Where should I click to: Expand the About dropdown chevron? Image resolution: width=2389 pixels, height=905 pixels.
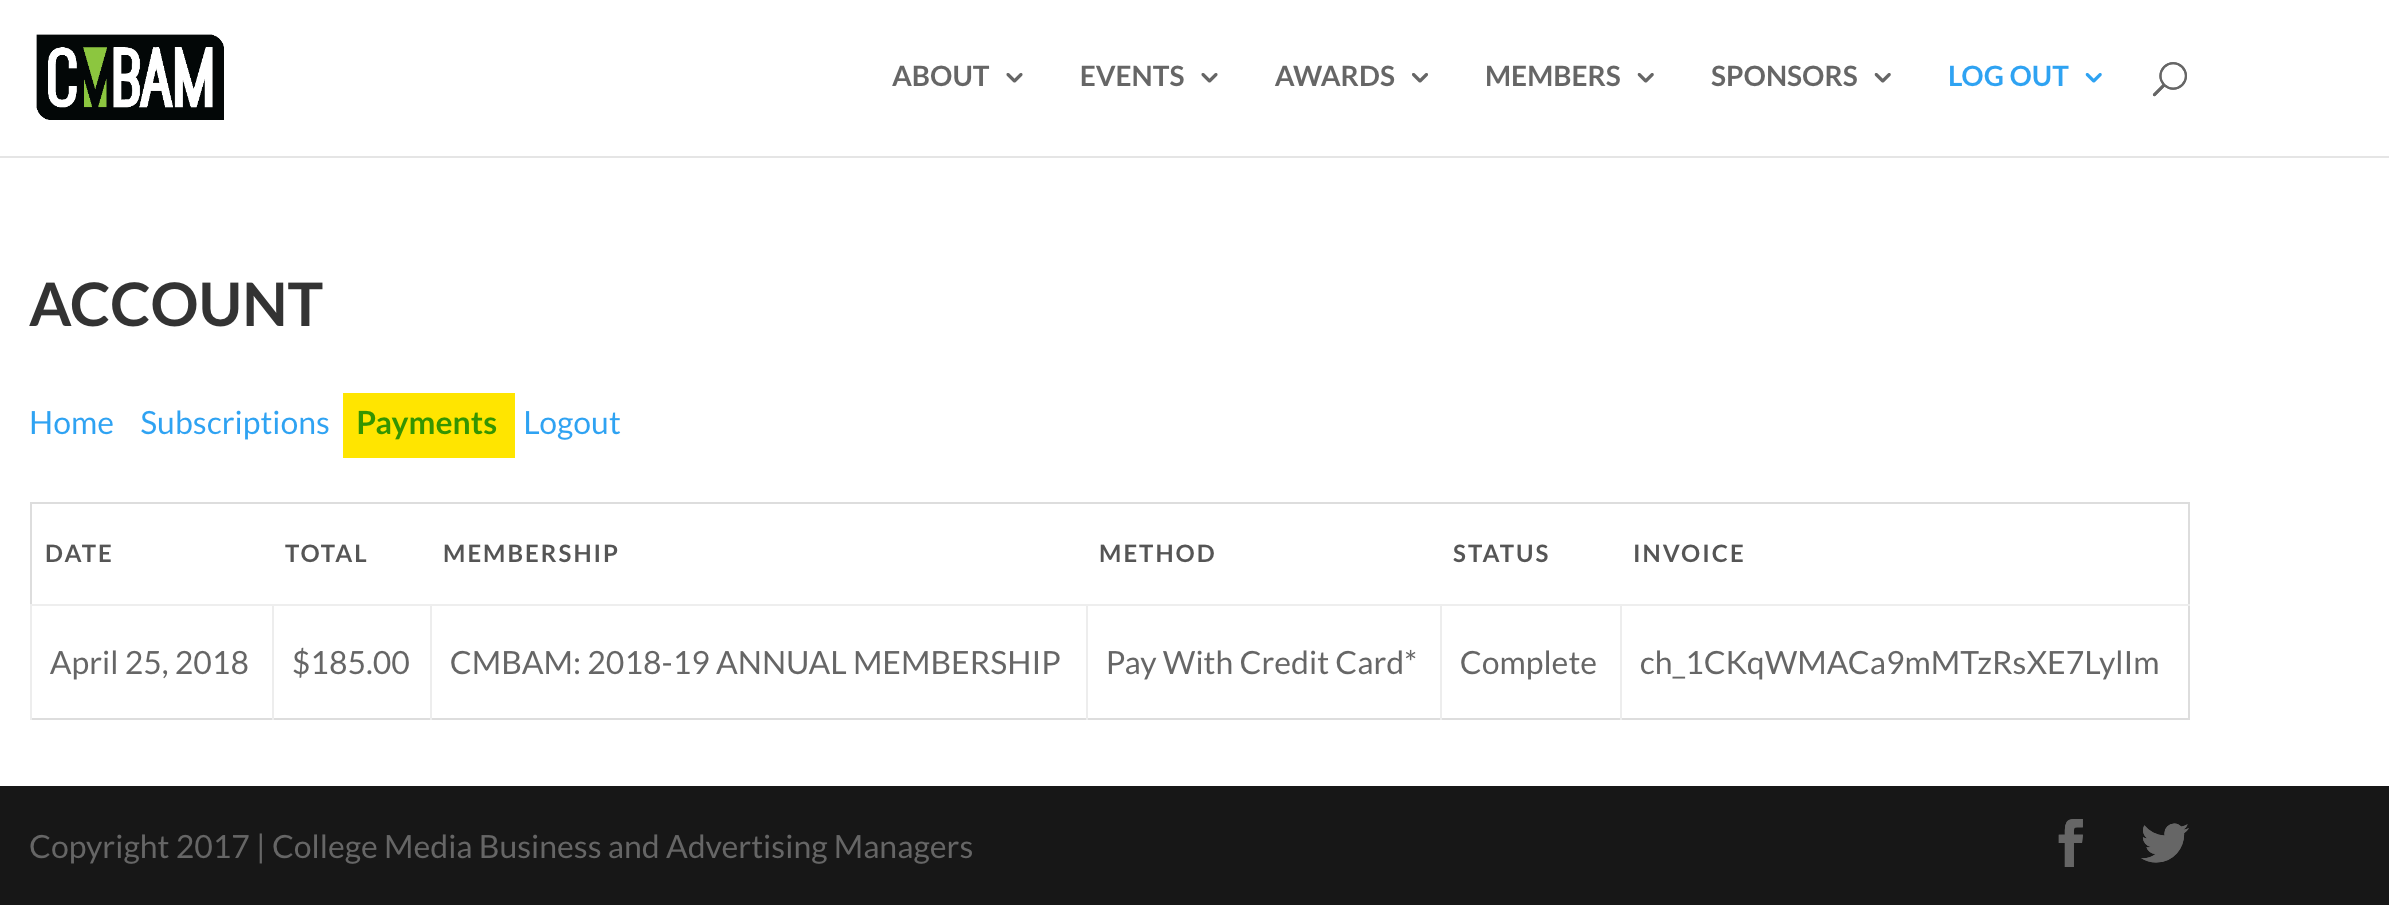(x=1014, y=78)
